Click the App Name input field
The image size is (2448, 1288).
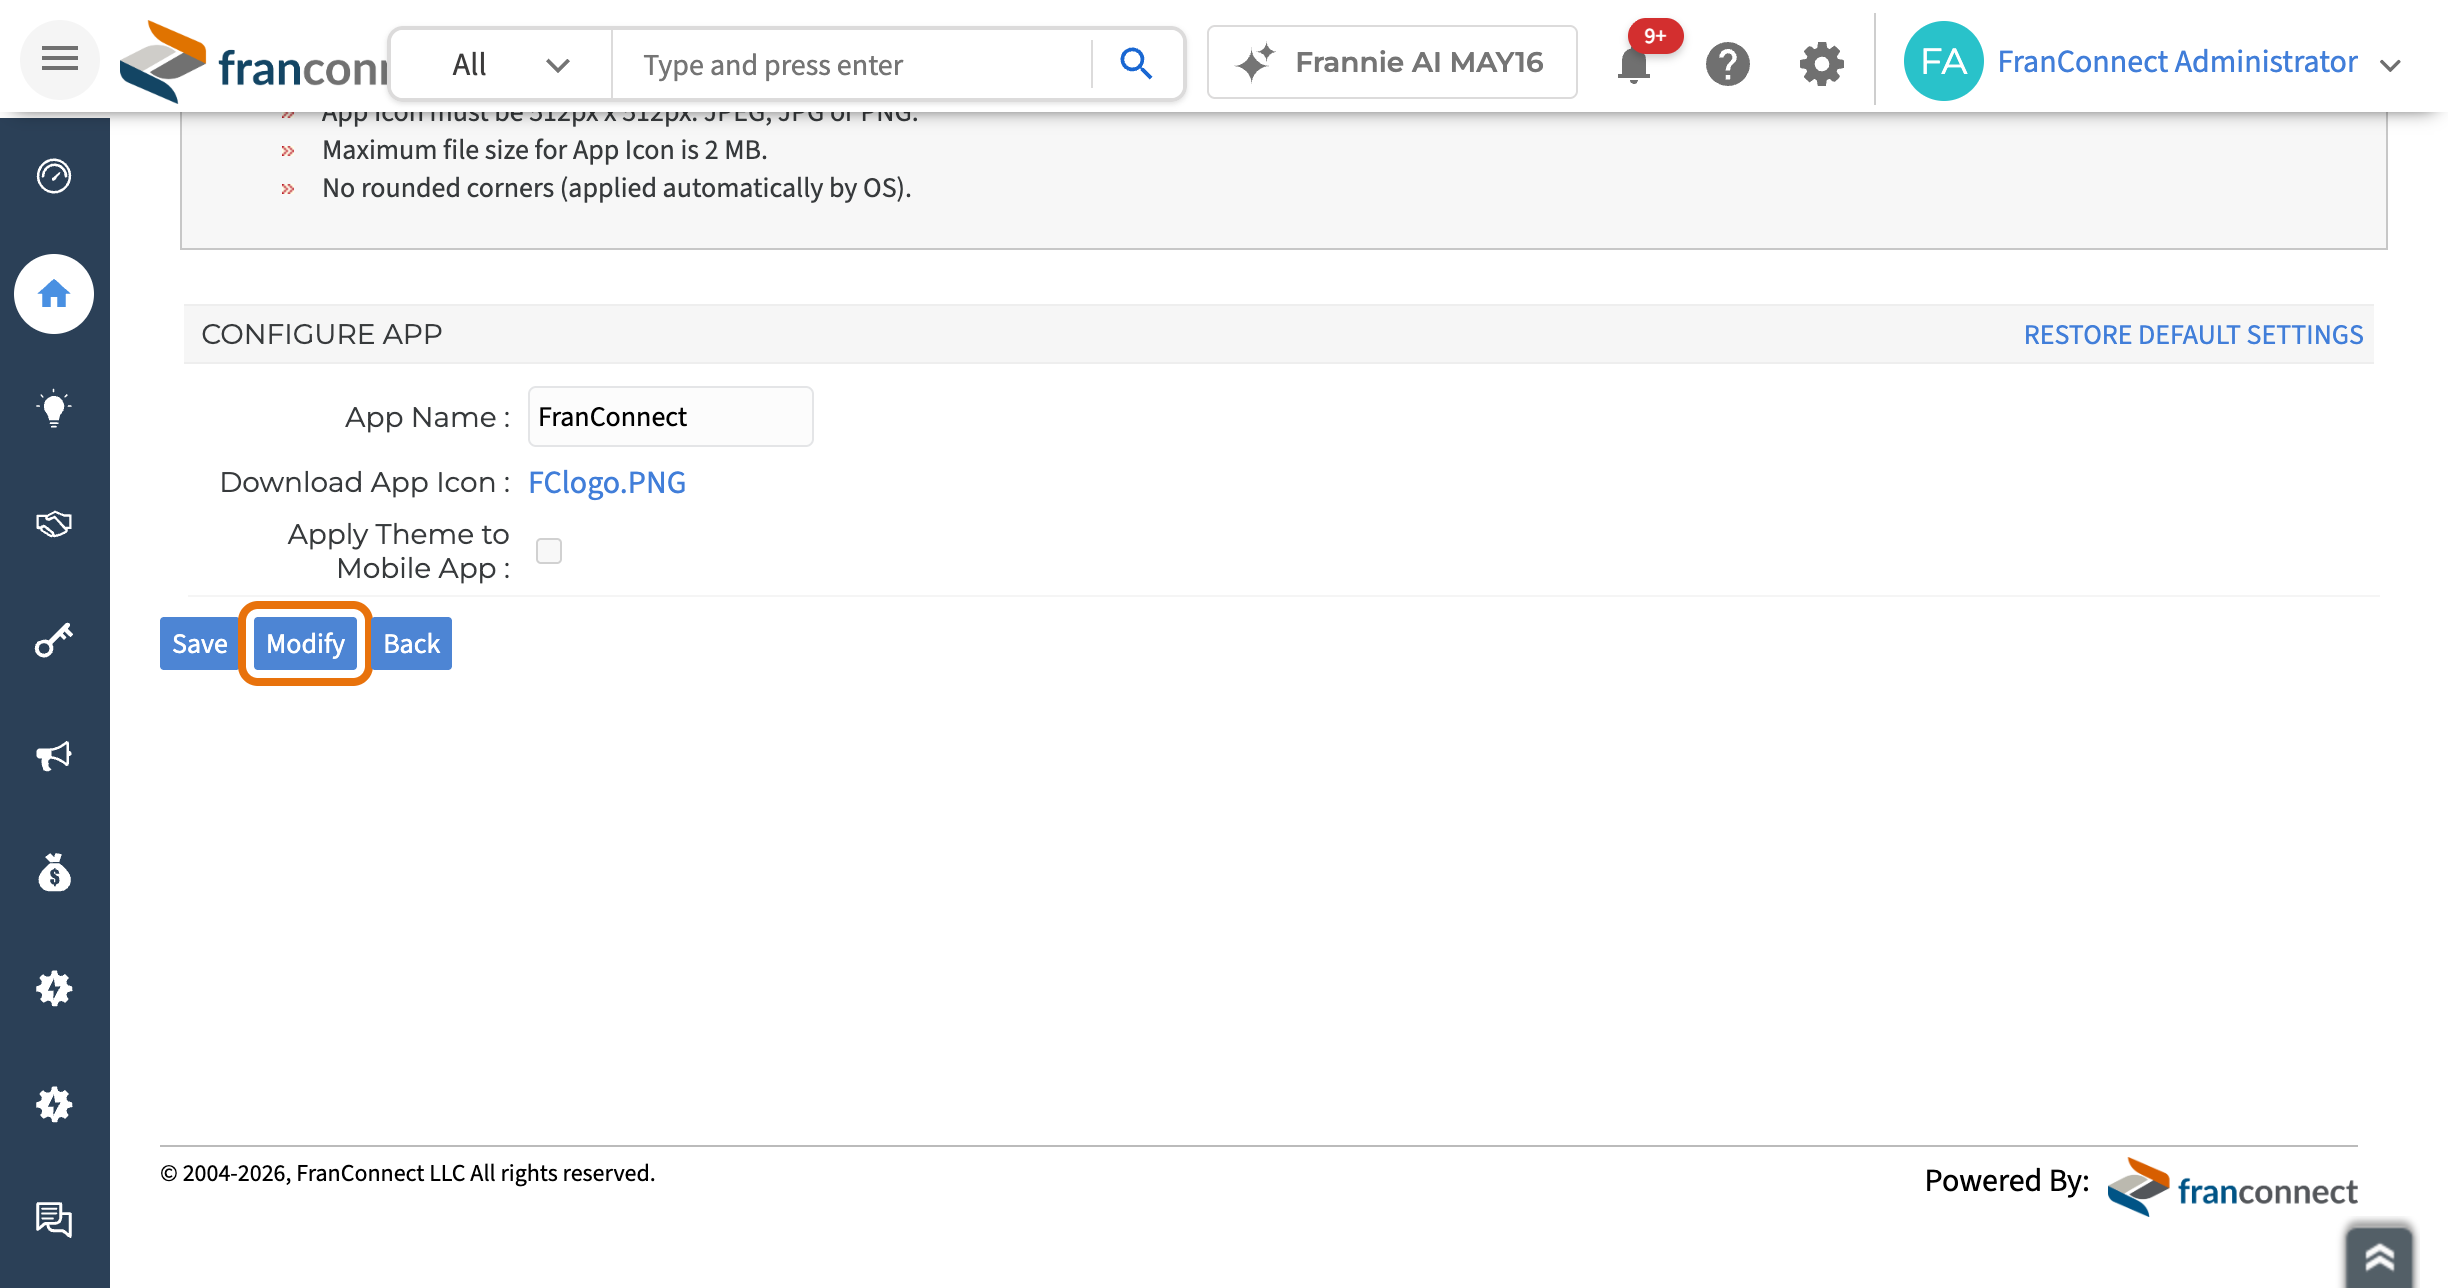pos(670,416)
